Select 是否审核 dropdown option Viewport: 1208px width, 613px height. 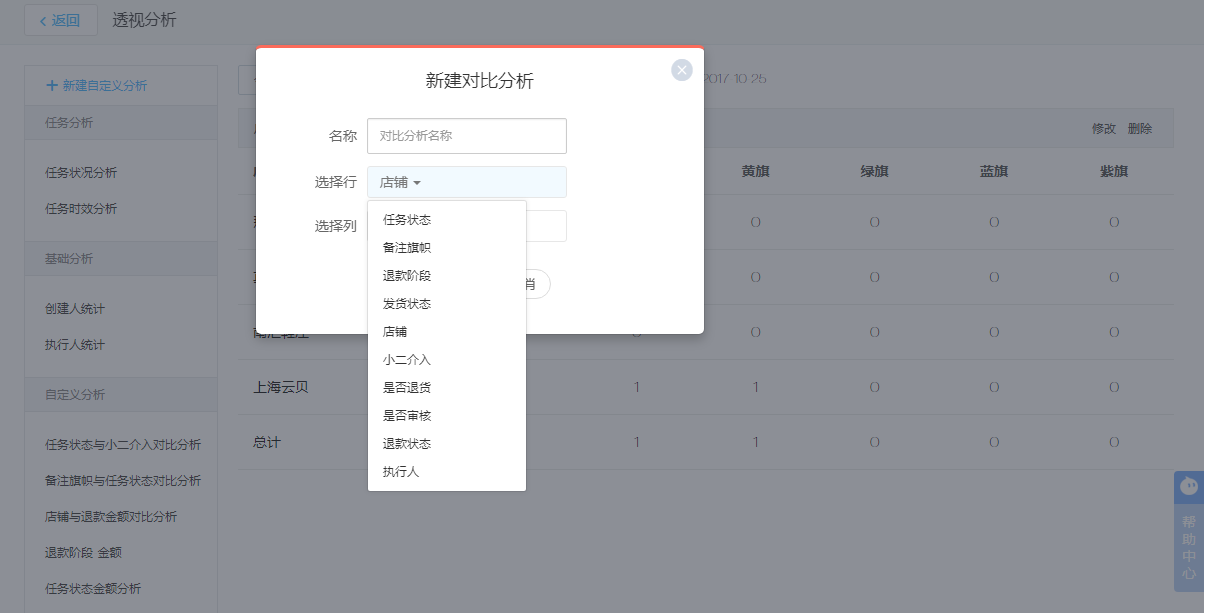click(x=407, y=416)
